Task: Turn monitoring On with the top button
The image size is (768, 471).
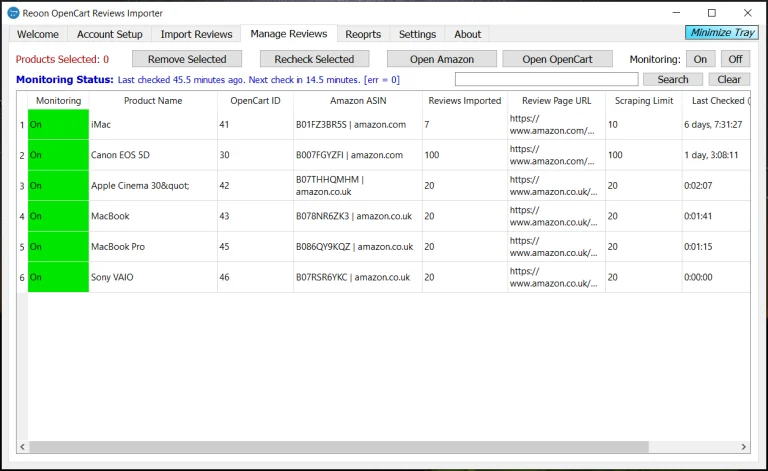Action: pos(700,59)
